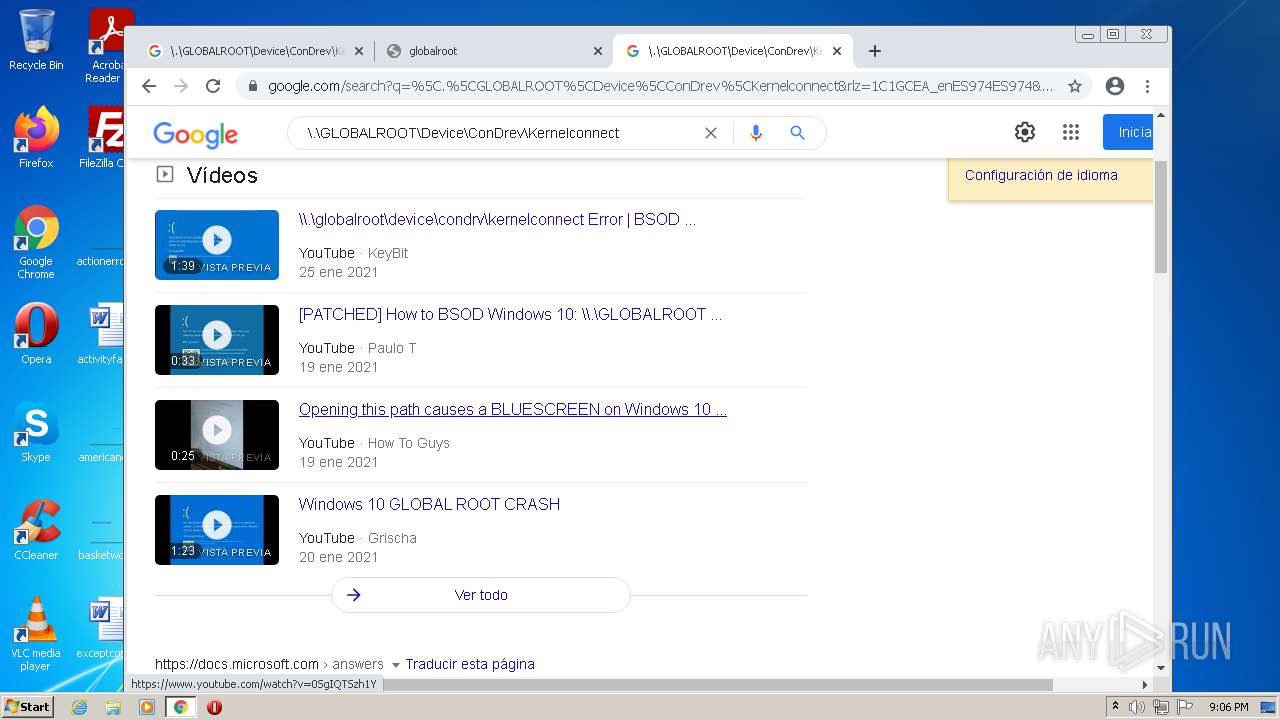
Task: Open the Firefox desktop icon
Action: (x=36, y=138)
